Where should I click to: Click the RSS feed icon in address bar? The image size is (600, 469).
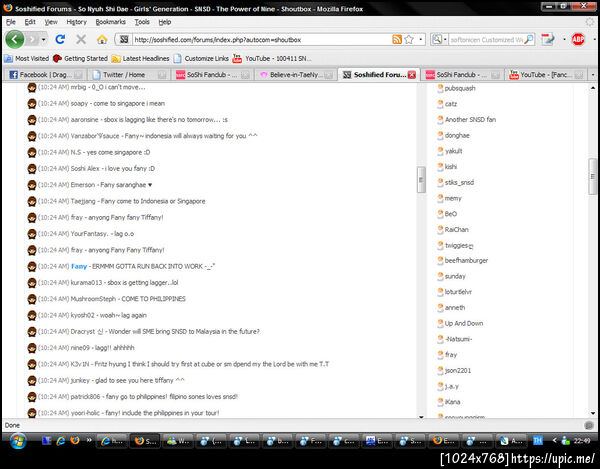(397, 39)
